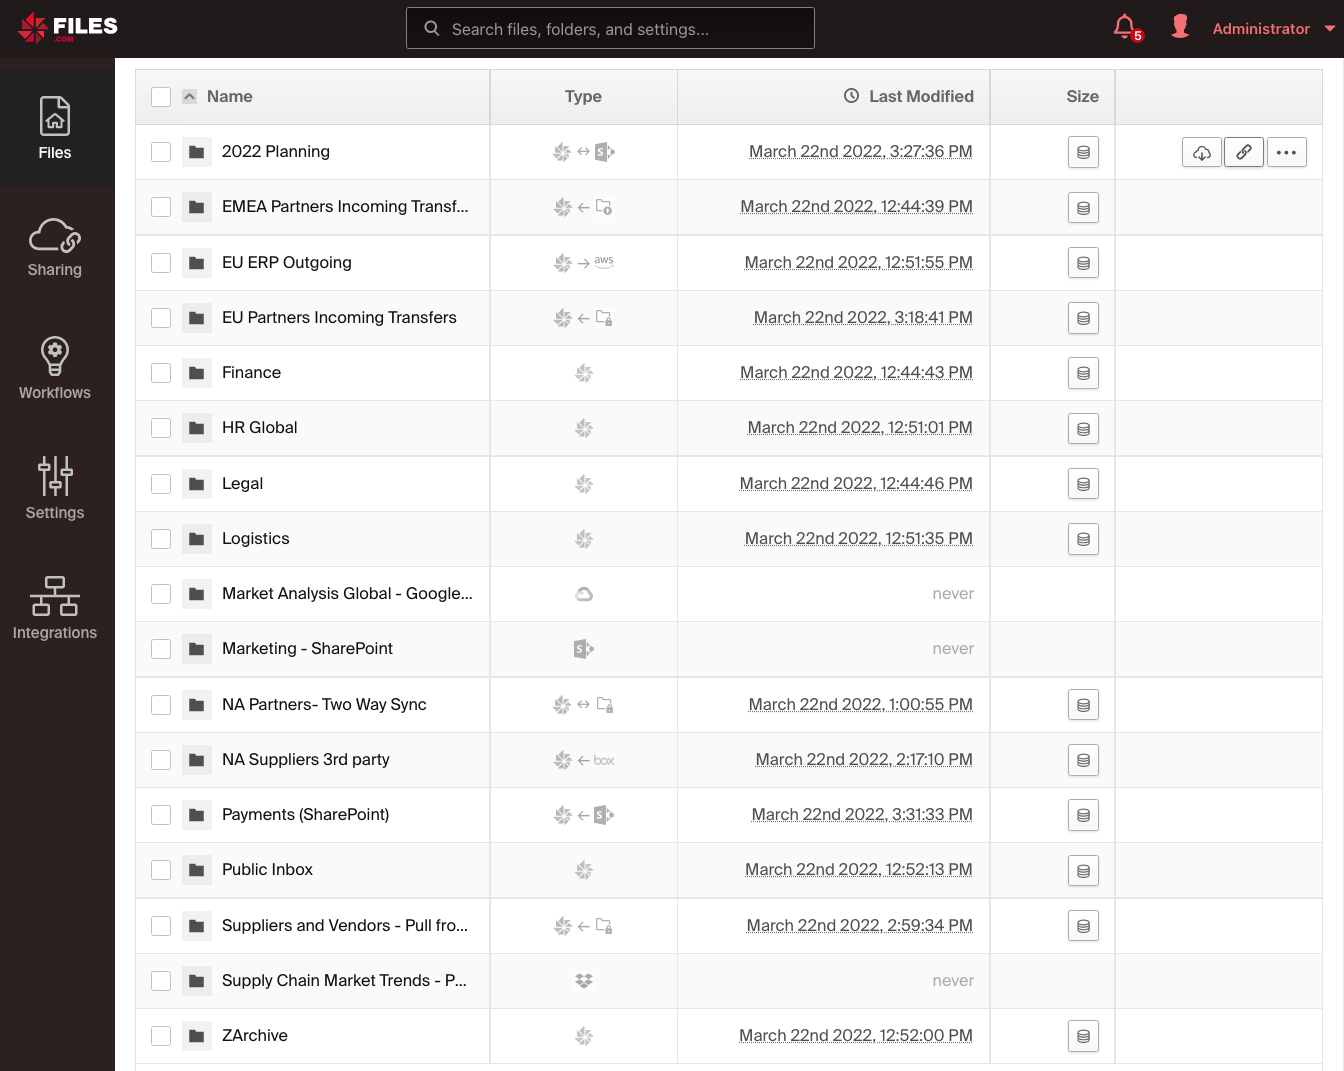Open more options menu for 2022 Planning

click(1287, 151)
